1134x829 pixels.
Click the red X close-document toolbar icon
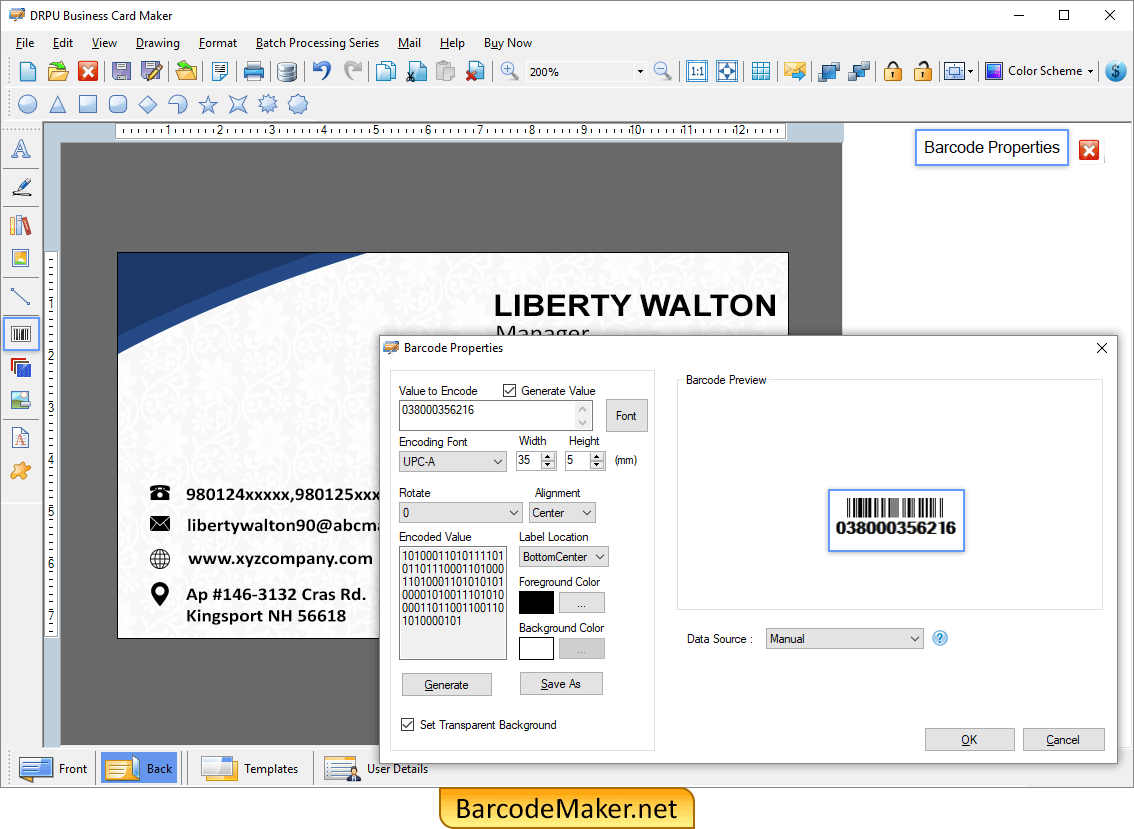pyautogui.click(x=88, y=71)
